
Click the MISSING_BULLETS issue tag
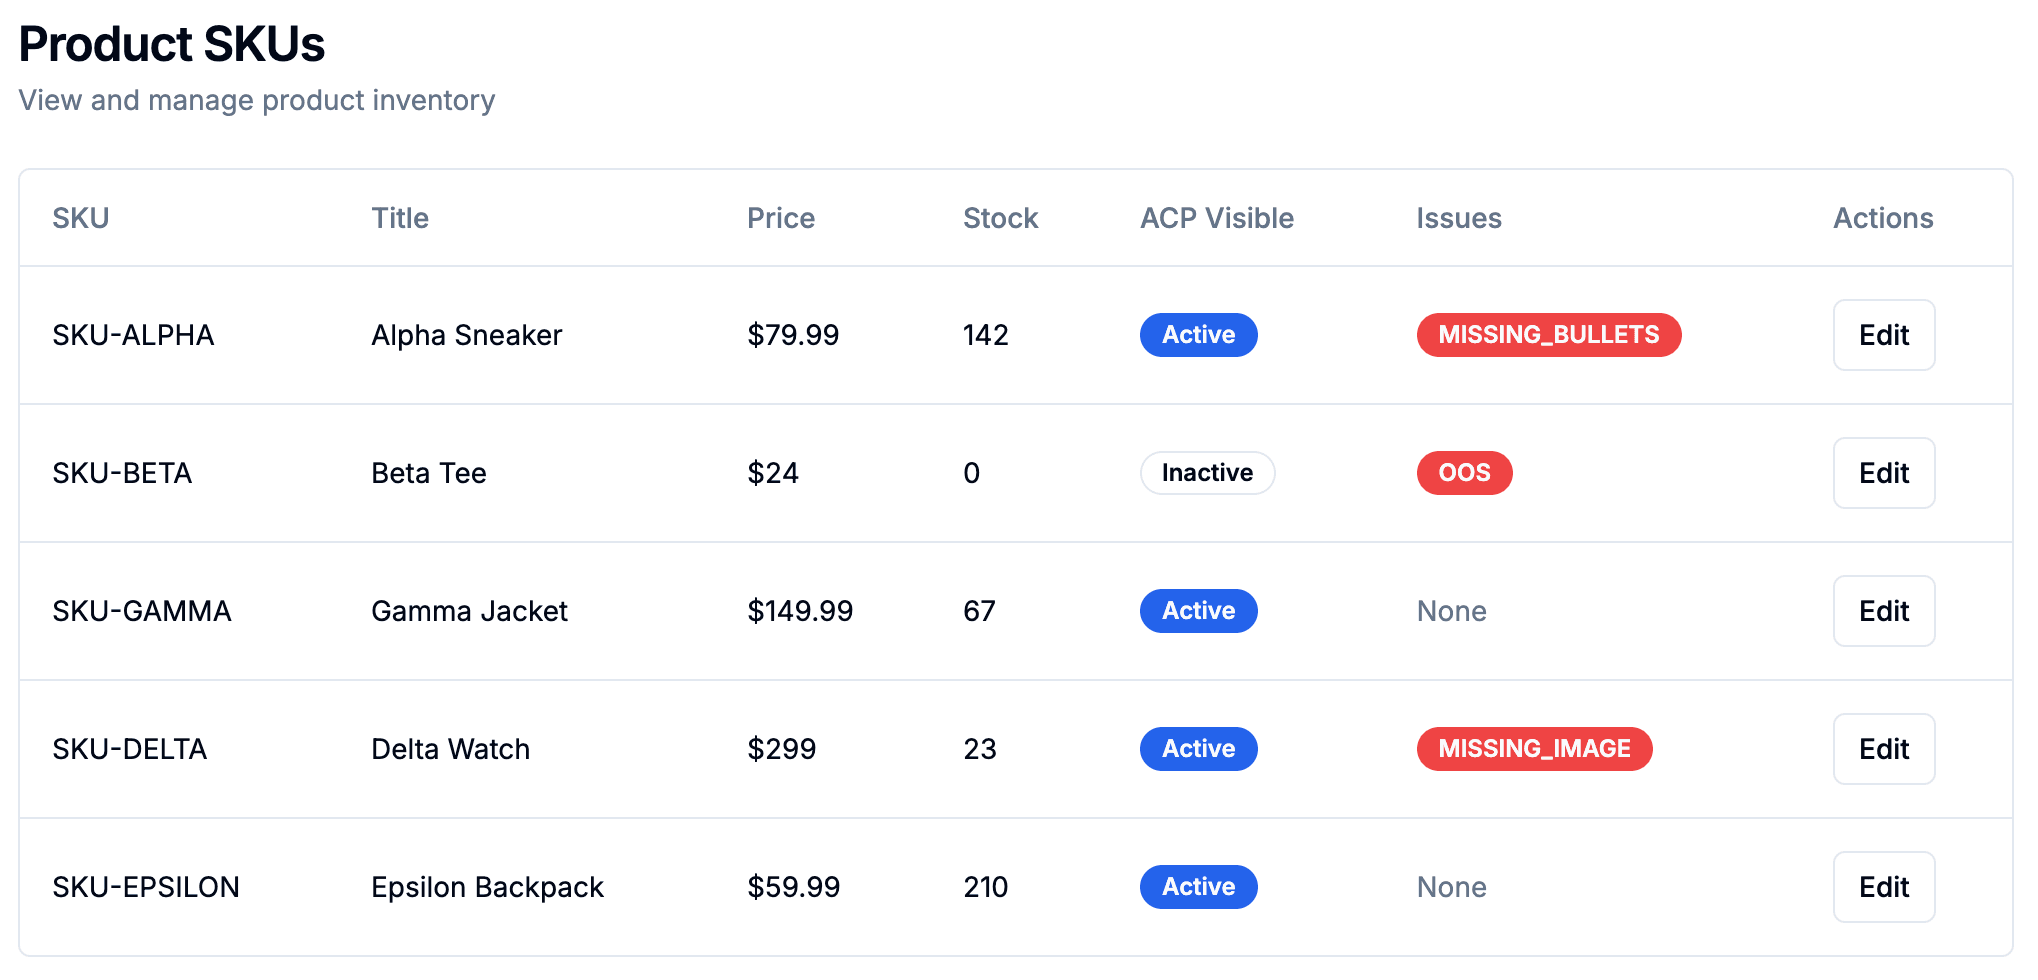[x=1548, y=335]
